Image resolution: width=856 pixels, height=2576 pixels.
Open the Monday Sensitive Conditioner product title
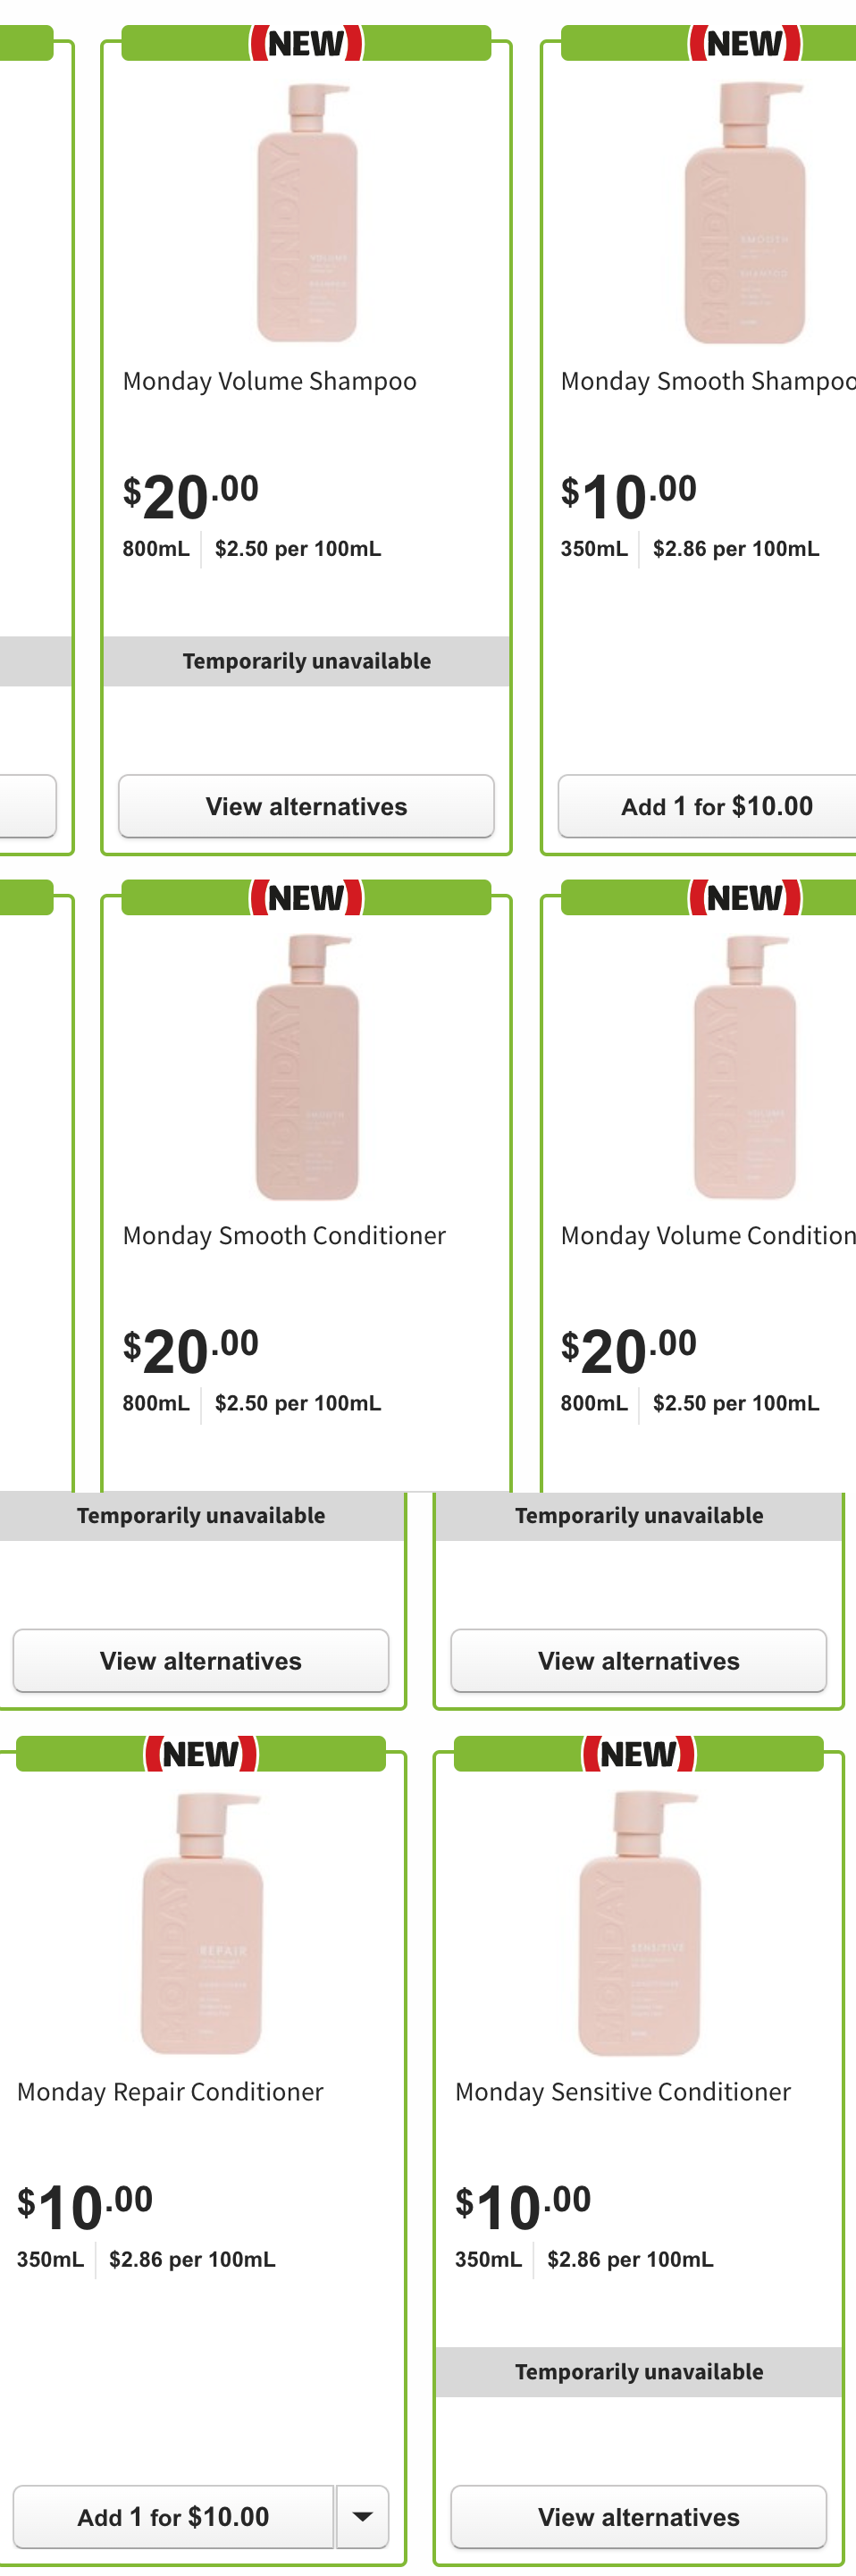(x=622, y=2091)
